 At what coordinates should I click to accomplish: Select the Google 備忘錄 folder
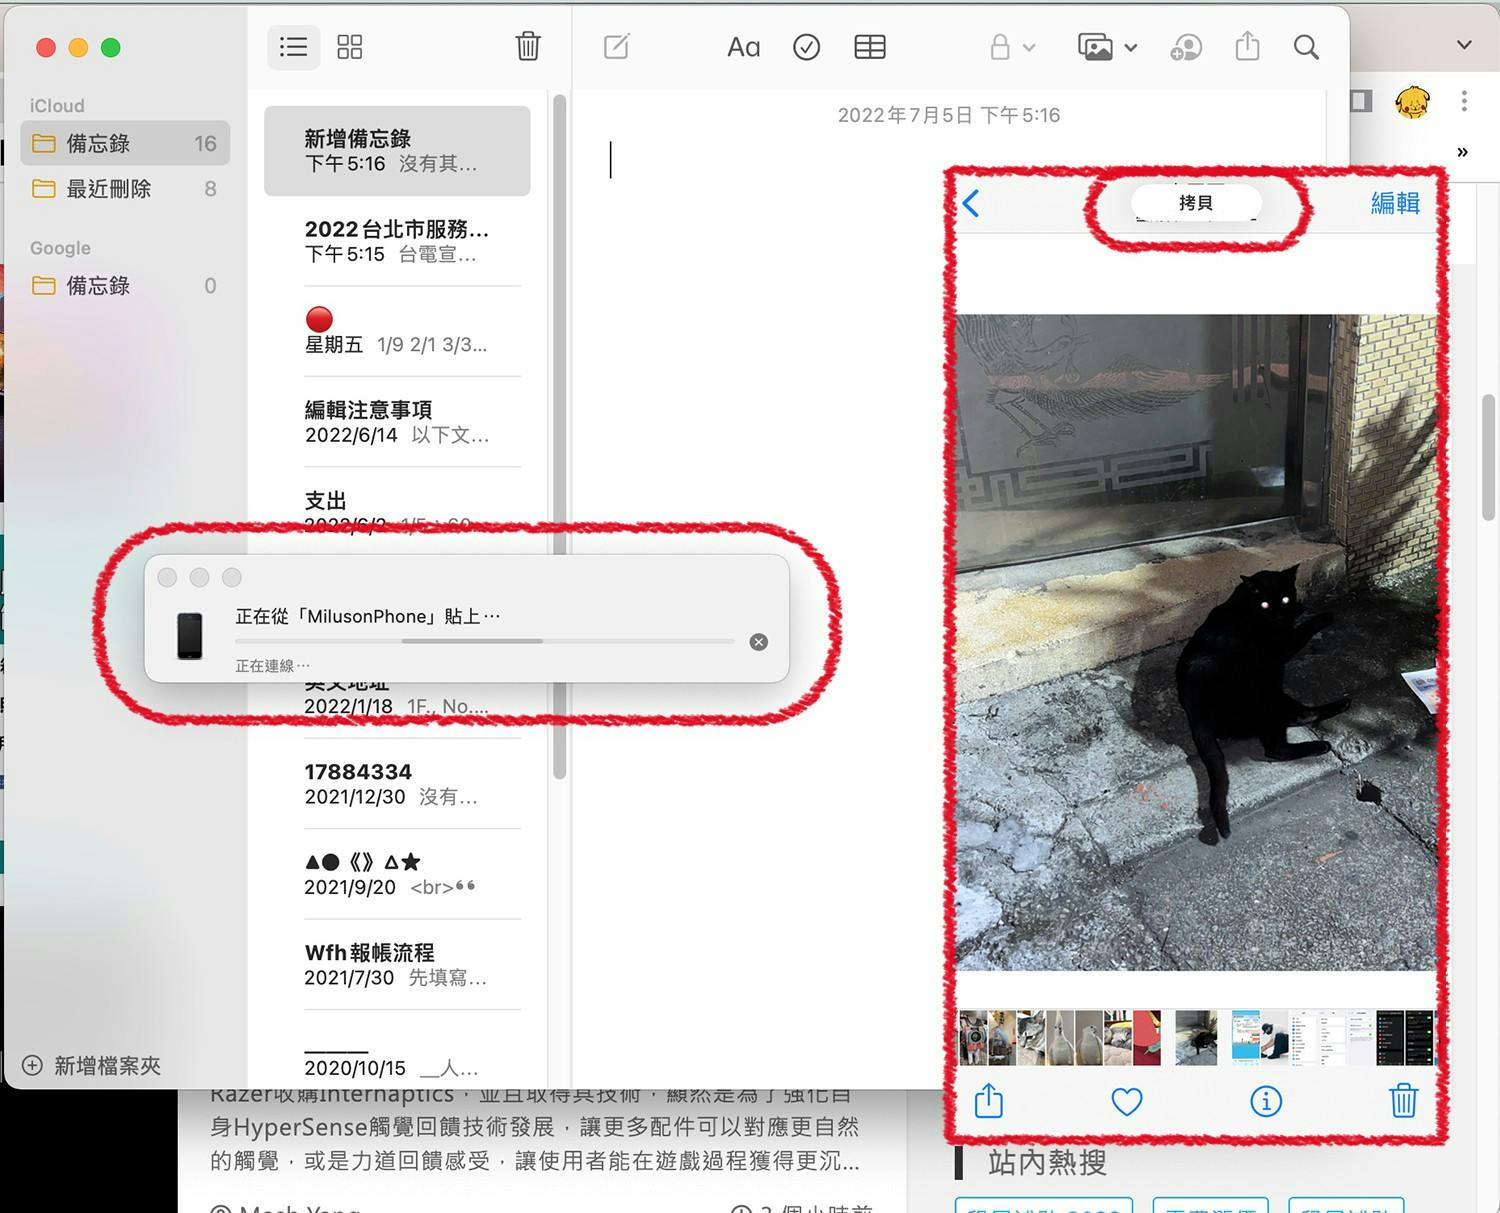pos(125,286)
